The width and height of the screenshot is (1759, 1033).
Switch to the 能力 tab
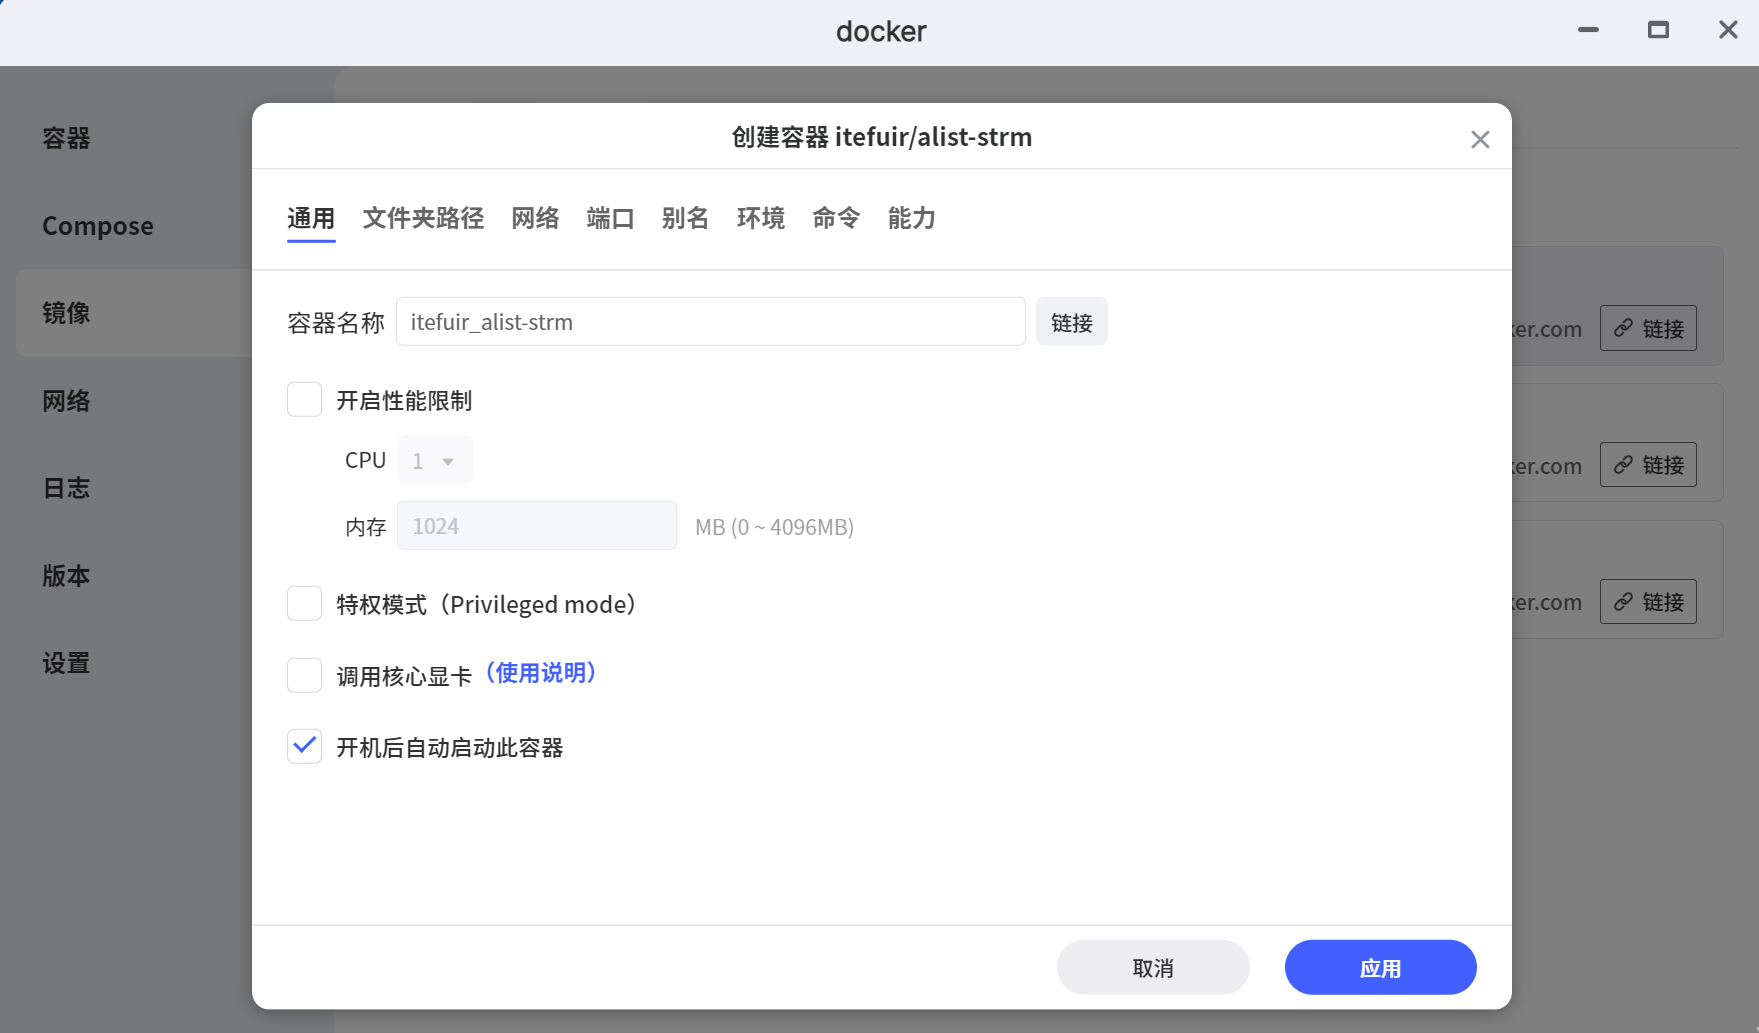coord(911,218)
